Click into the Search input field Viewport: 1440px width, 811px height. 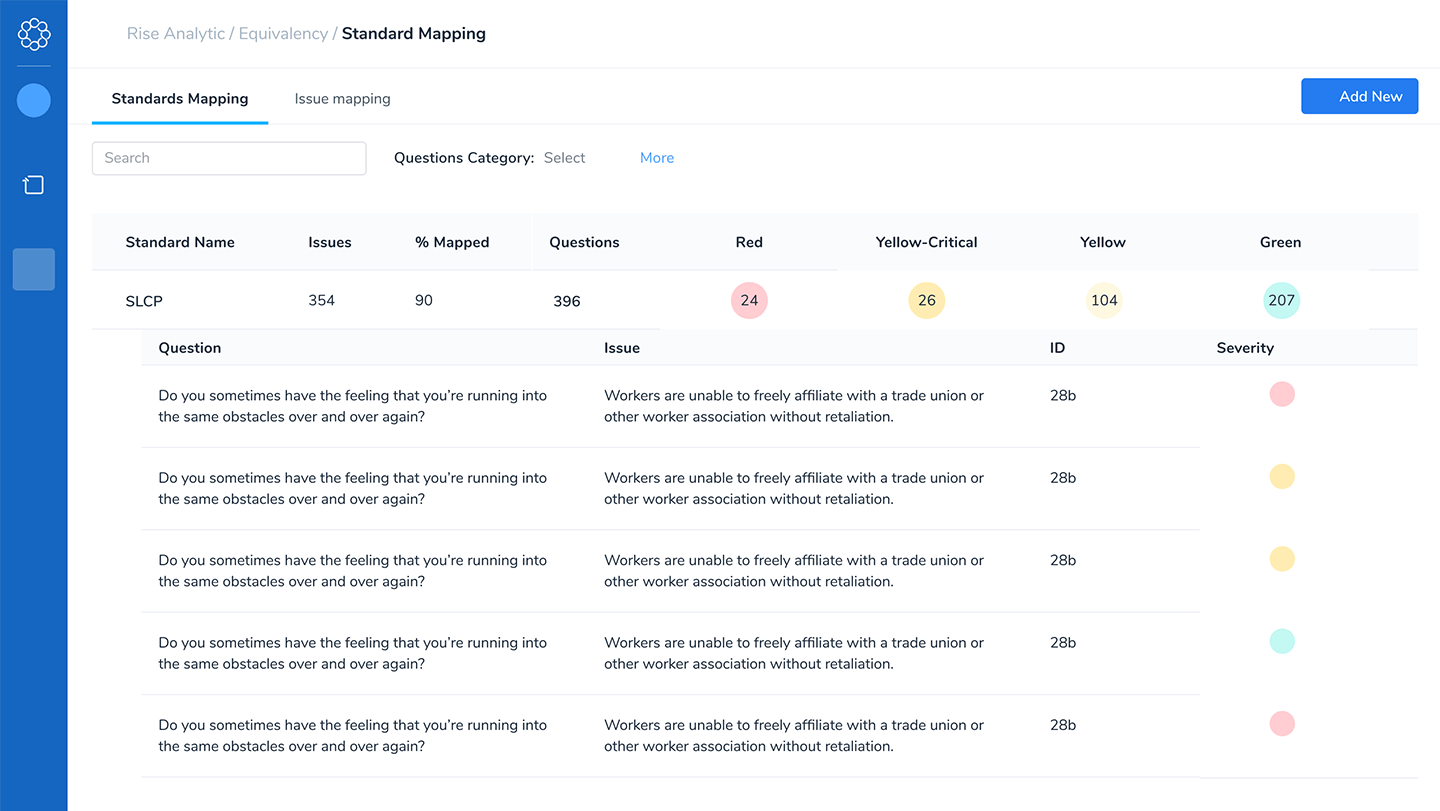click(x=229, y=158)
